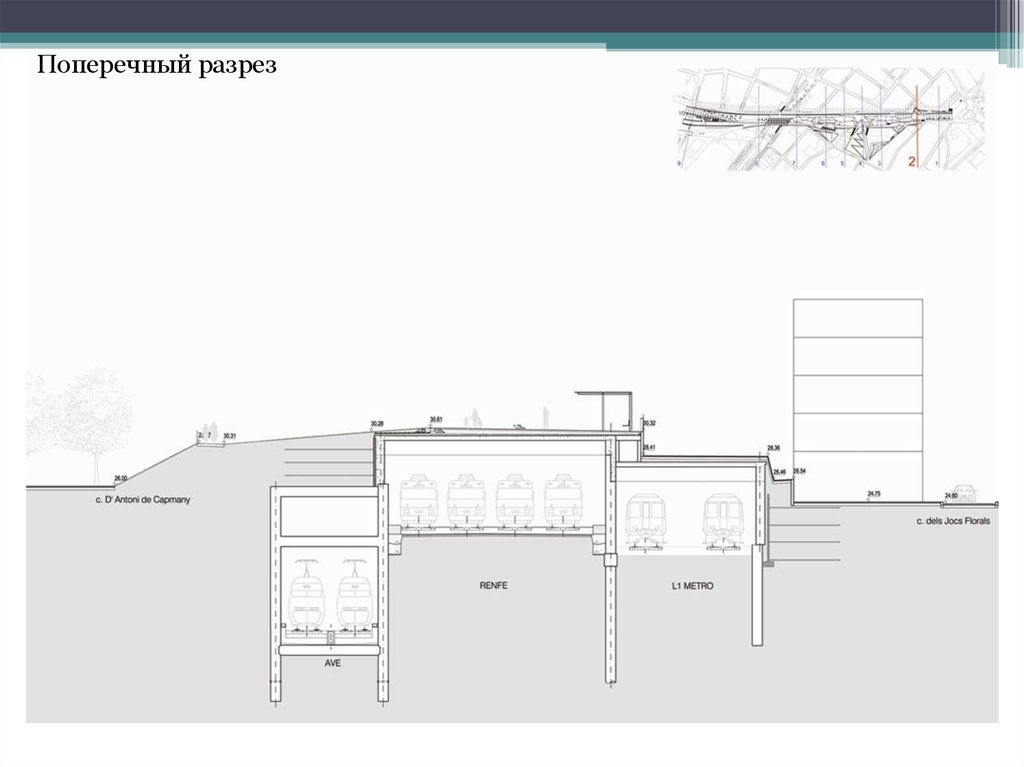Viewport: 1024px width, 767px height.
Task: Click the orange section marker number 2
Action: tap(911, 158)
